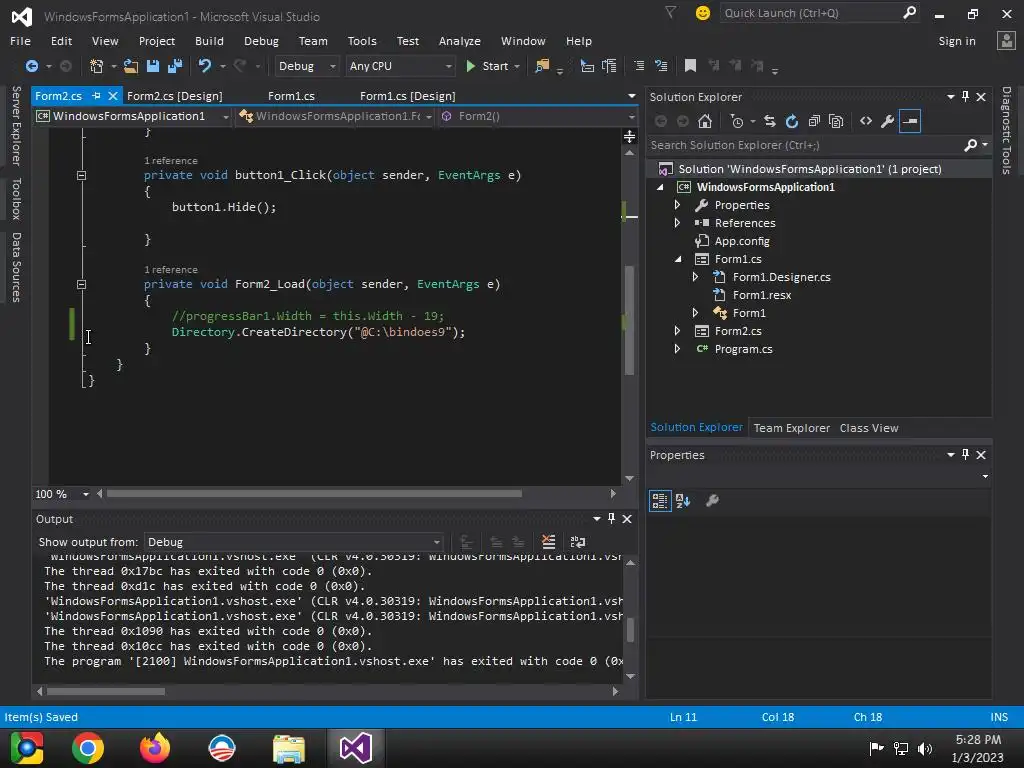Collapse the Form2_Load method outline
The image size is (1024, 768).
coord(81,284)
